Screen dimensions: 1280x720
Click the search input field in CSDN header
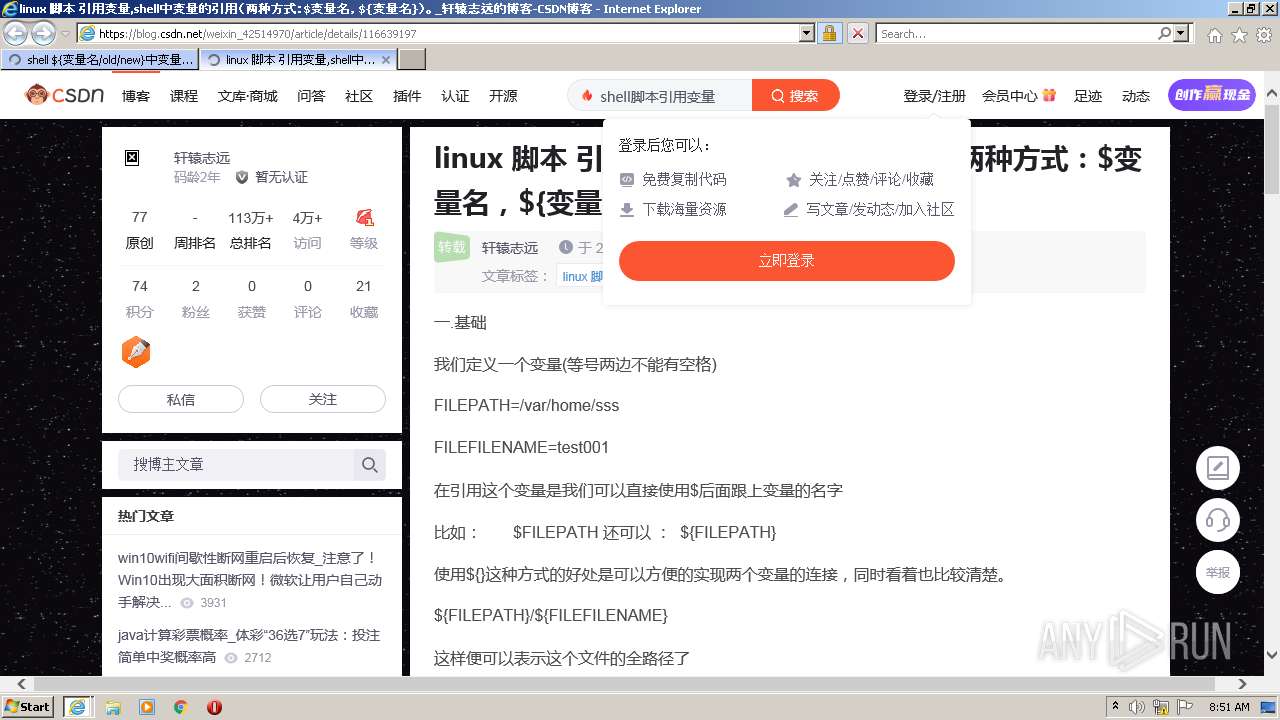(x=660, y=96)
